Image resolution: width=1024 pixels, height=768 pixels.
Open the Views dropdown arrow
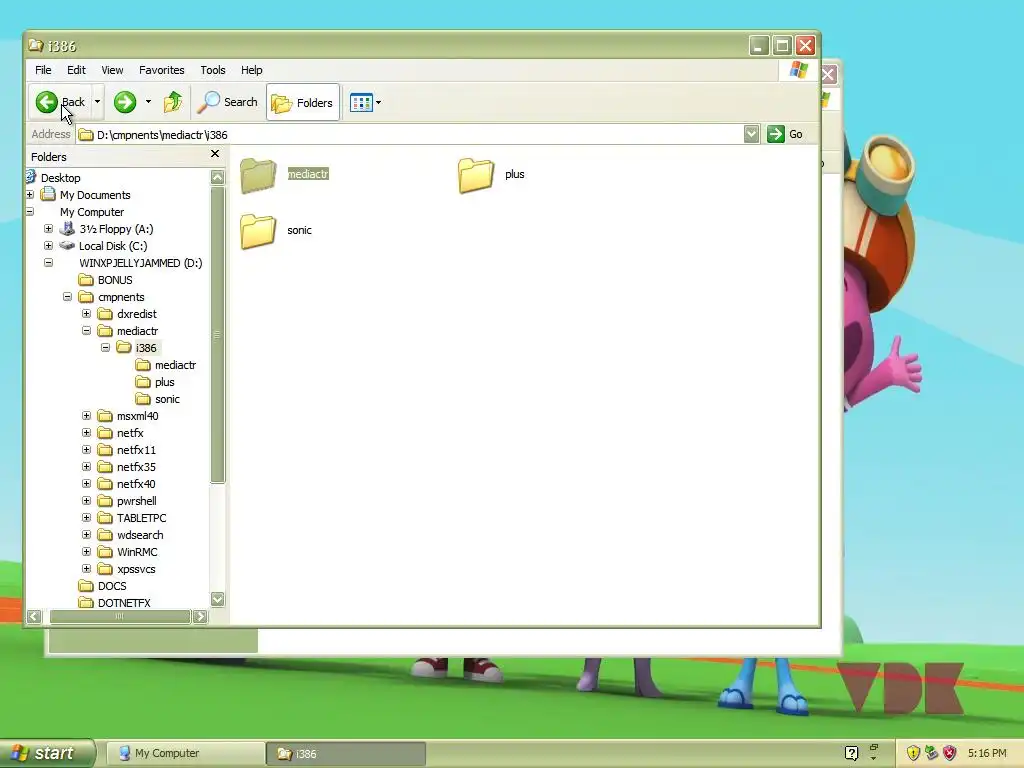click(379, 103)
